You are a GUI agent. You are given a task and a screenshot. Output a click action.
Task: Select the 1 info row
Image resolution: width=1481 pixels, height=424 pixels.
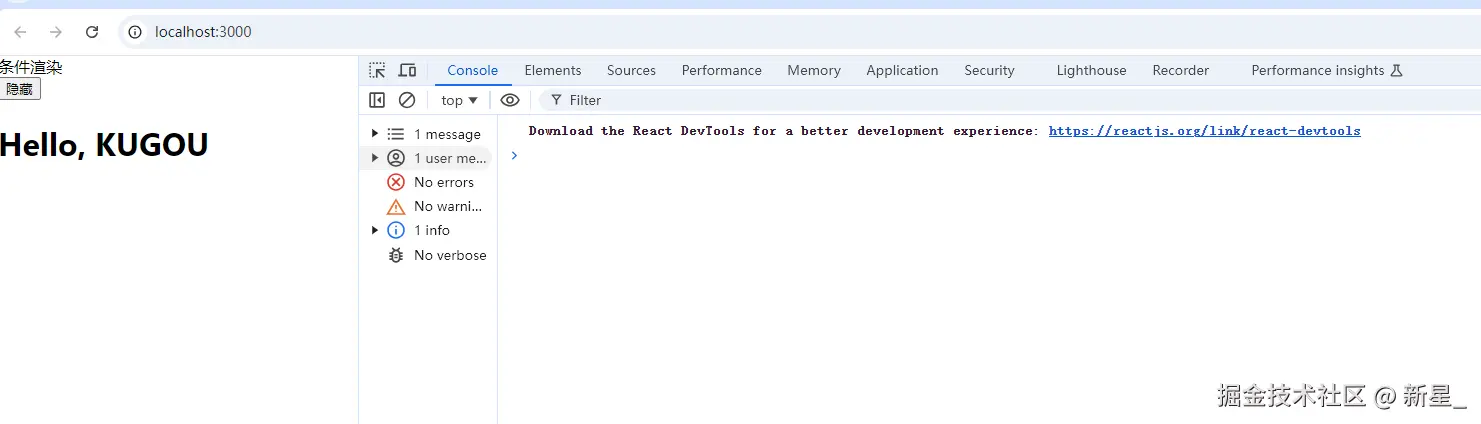pos(428,230)
